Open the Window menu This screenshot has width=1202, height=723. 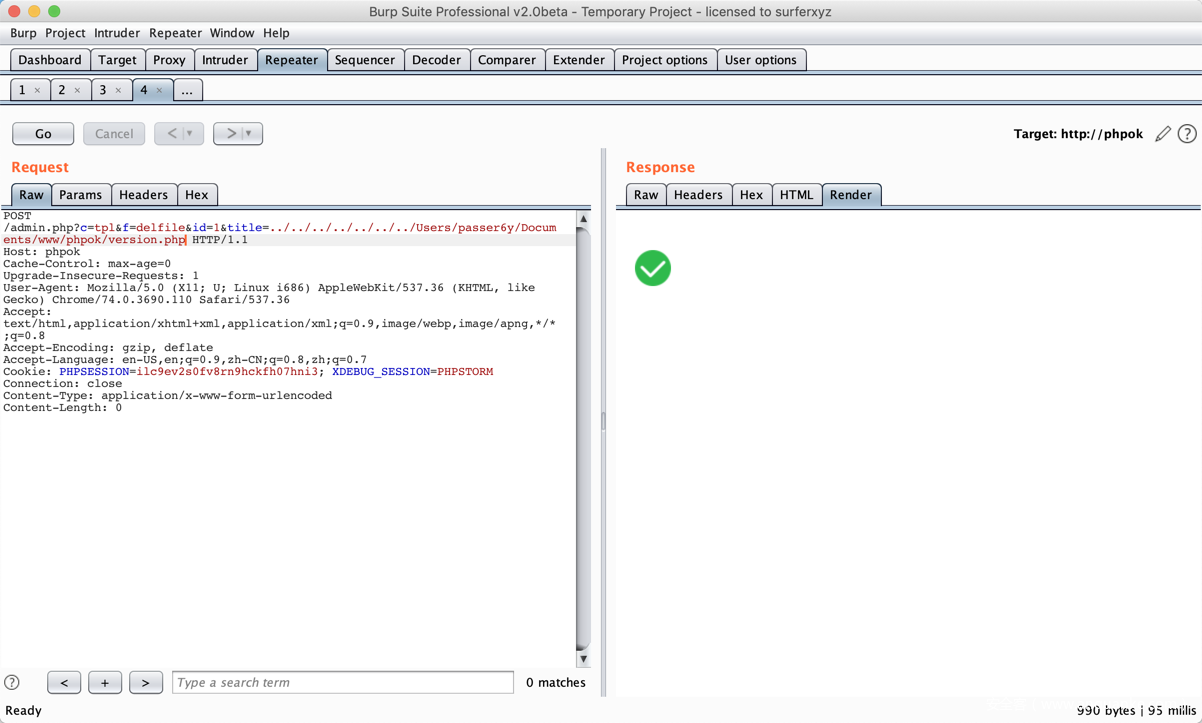232,33
